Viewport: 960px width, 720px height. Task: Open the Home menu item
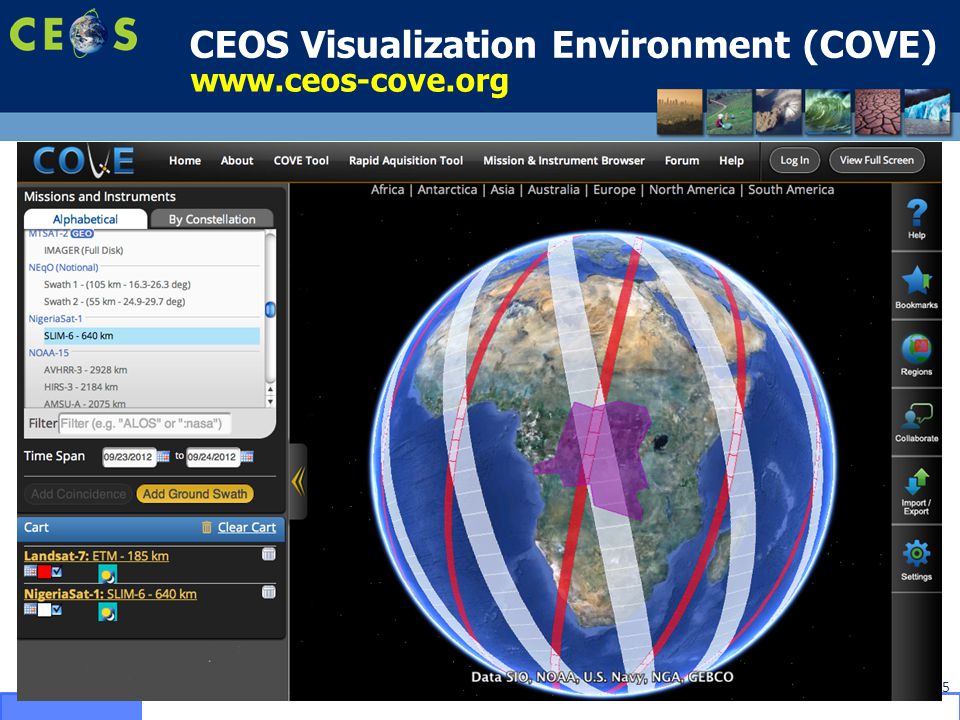coord(185,160)
